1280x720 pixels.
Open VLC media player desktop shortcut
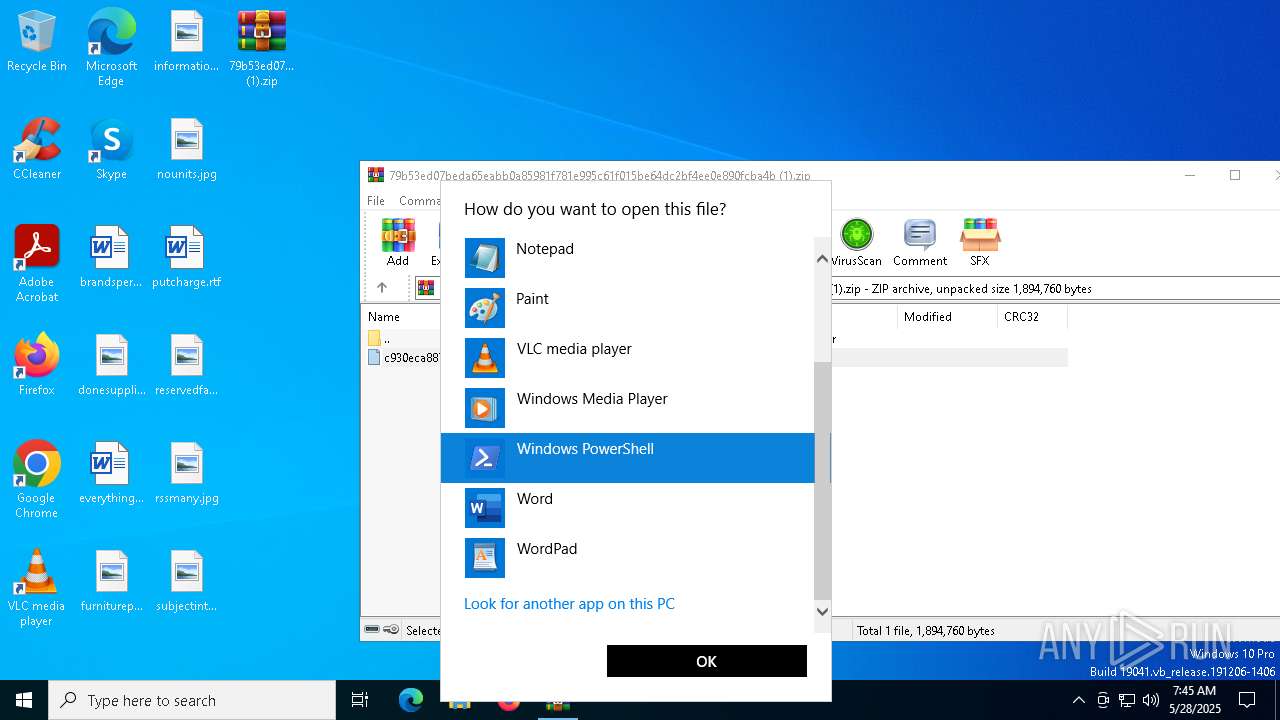[x=37, y=587]
